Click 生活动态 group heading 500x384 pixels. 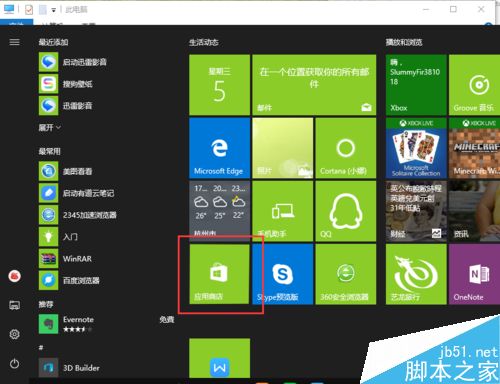(x=204, y=42)
